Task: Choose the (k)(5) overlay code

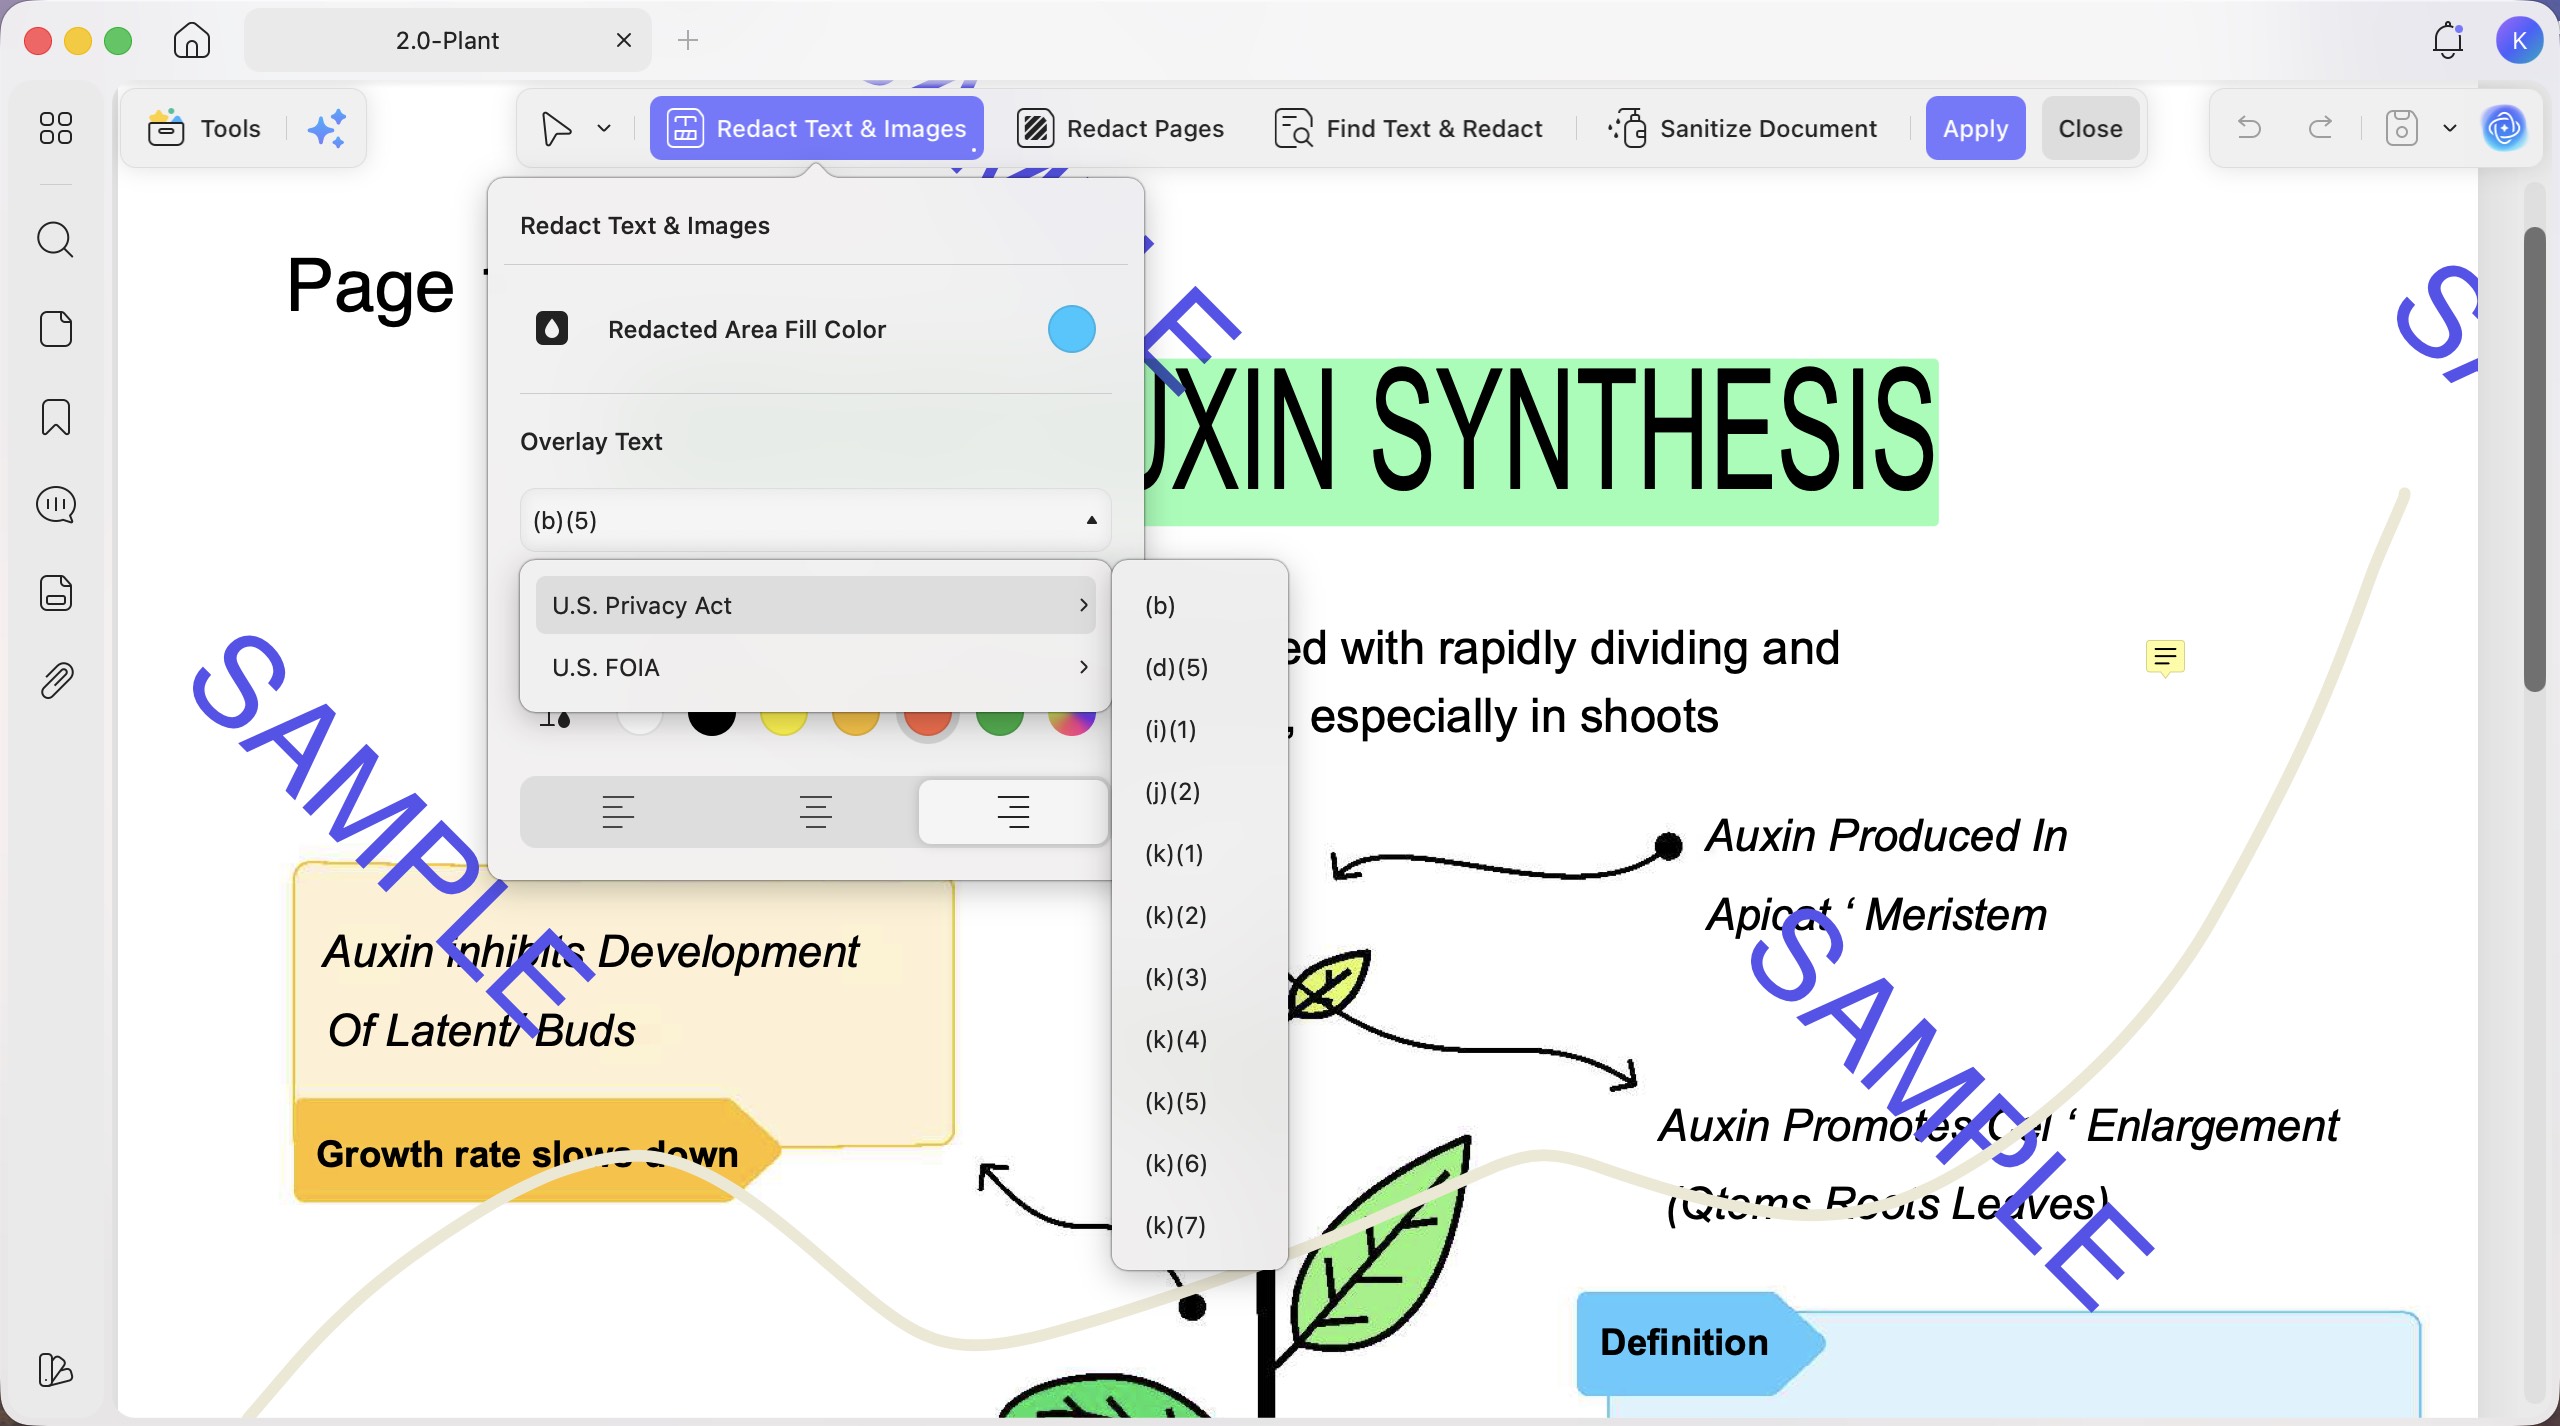Action: pos(1199,1101)
